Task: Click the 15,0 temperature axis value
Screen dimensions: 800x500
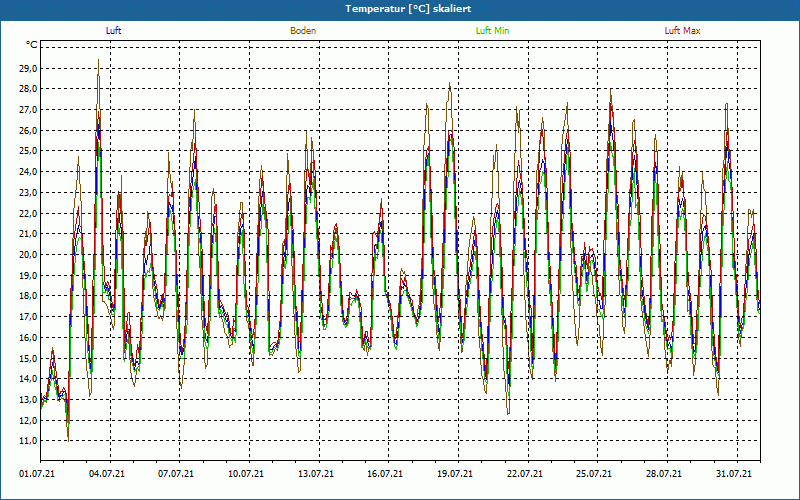Action: (28, 358)
